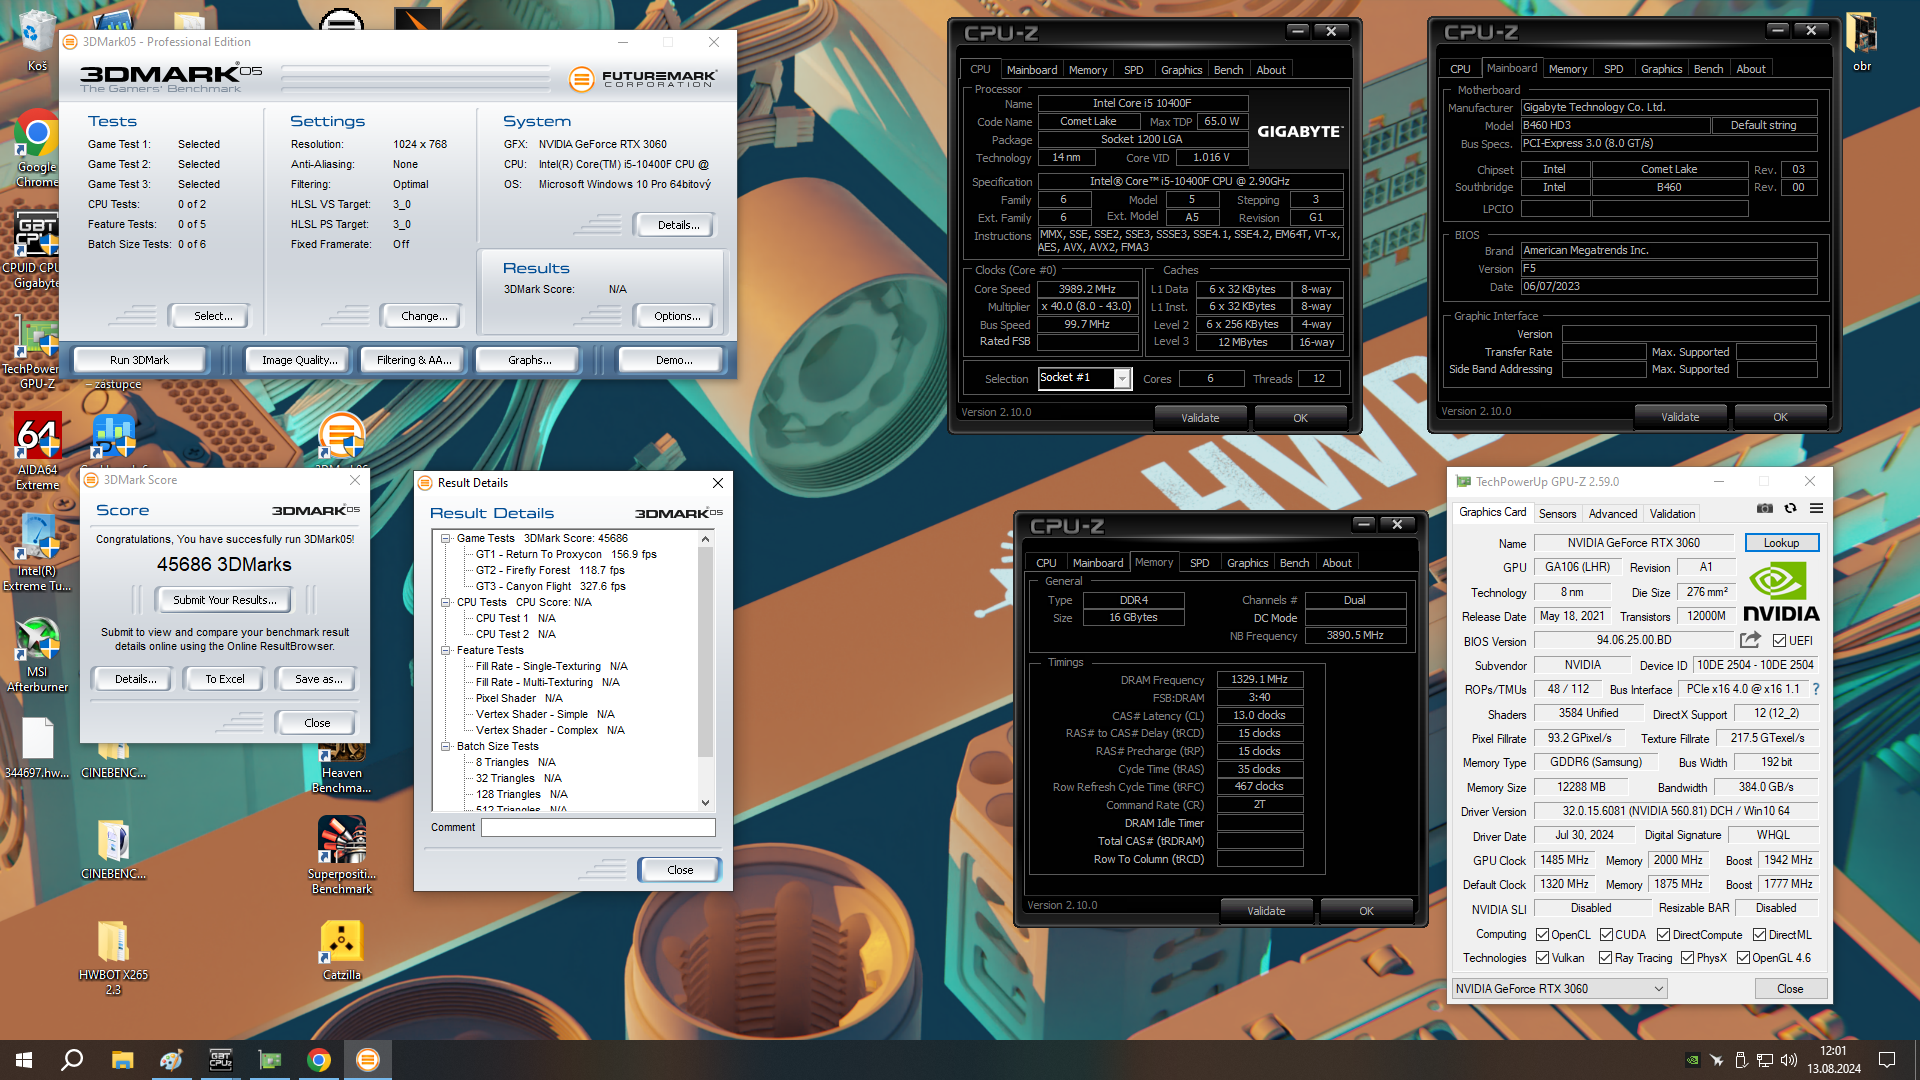1920x1080 pixels.
Task: Click Validate in the CPU-Z Memory window
Action: (1266, 911)
